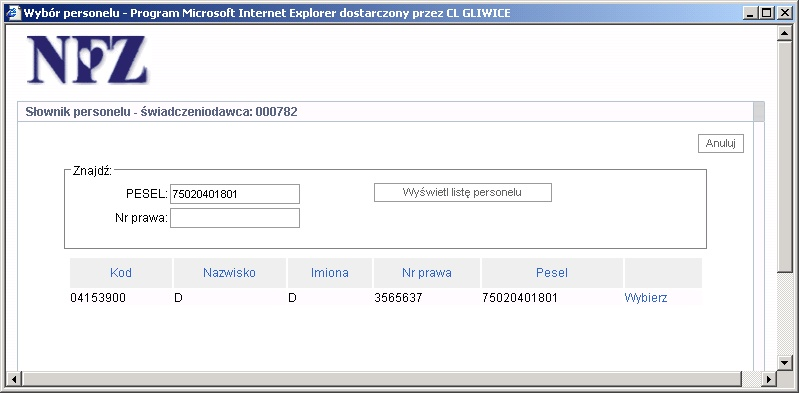Maximize the Wybór personelu window
799x393 pixels.
(x=766, y=13)
